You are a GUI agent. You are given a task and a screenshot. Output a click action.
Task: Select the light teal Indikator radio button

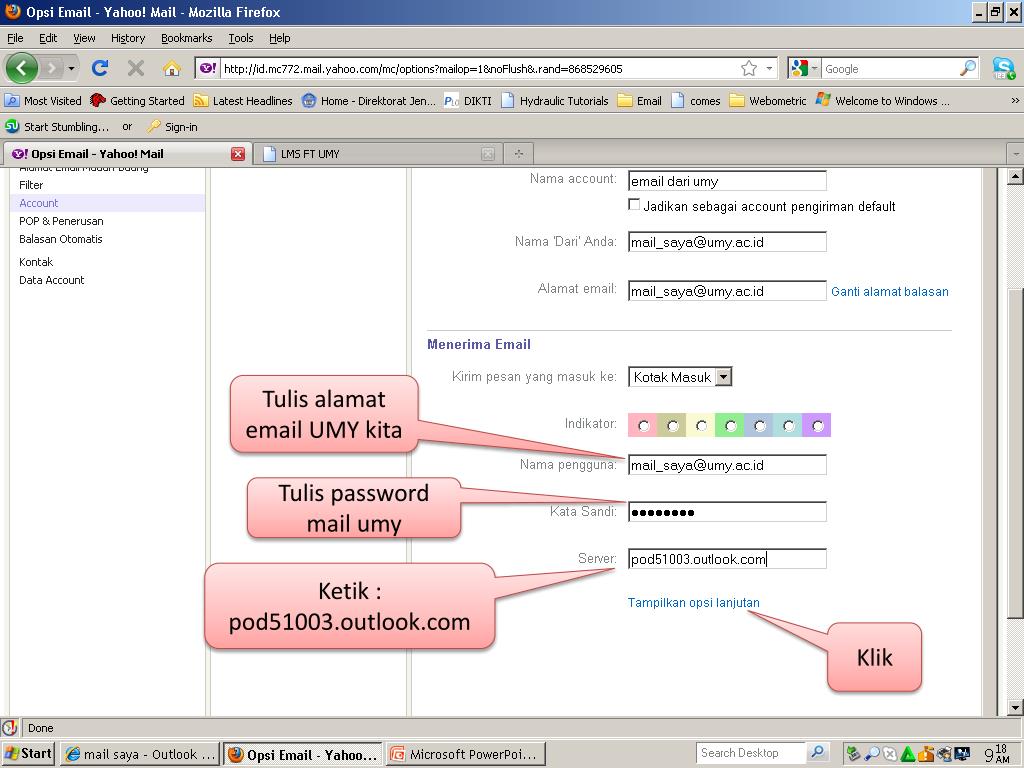point(788,426)
